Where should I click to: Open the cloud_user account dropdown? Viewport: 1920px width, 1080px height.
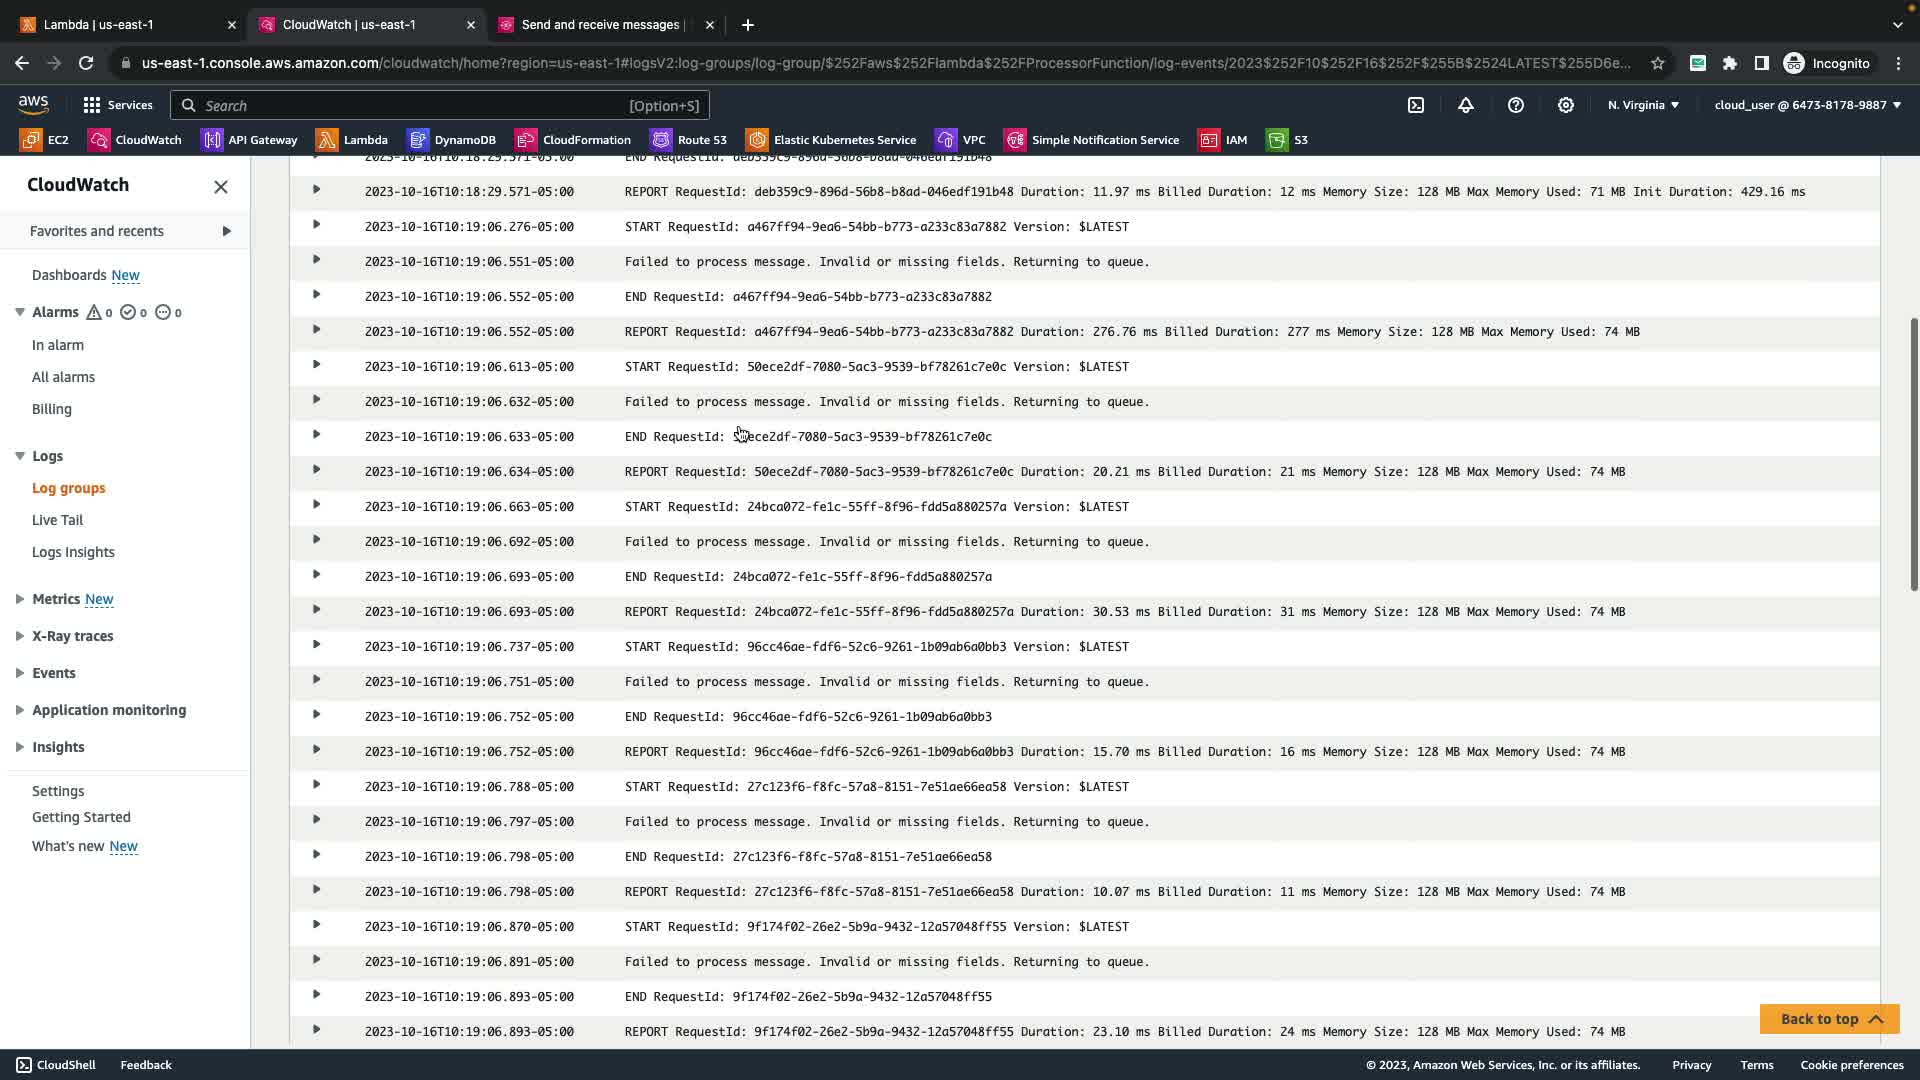[1807, 105]
